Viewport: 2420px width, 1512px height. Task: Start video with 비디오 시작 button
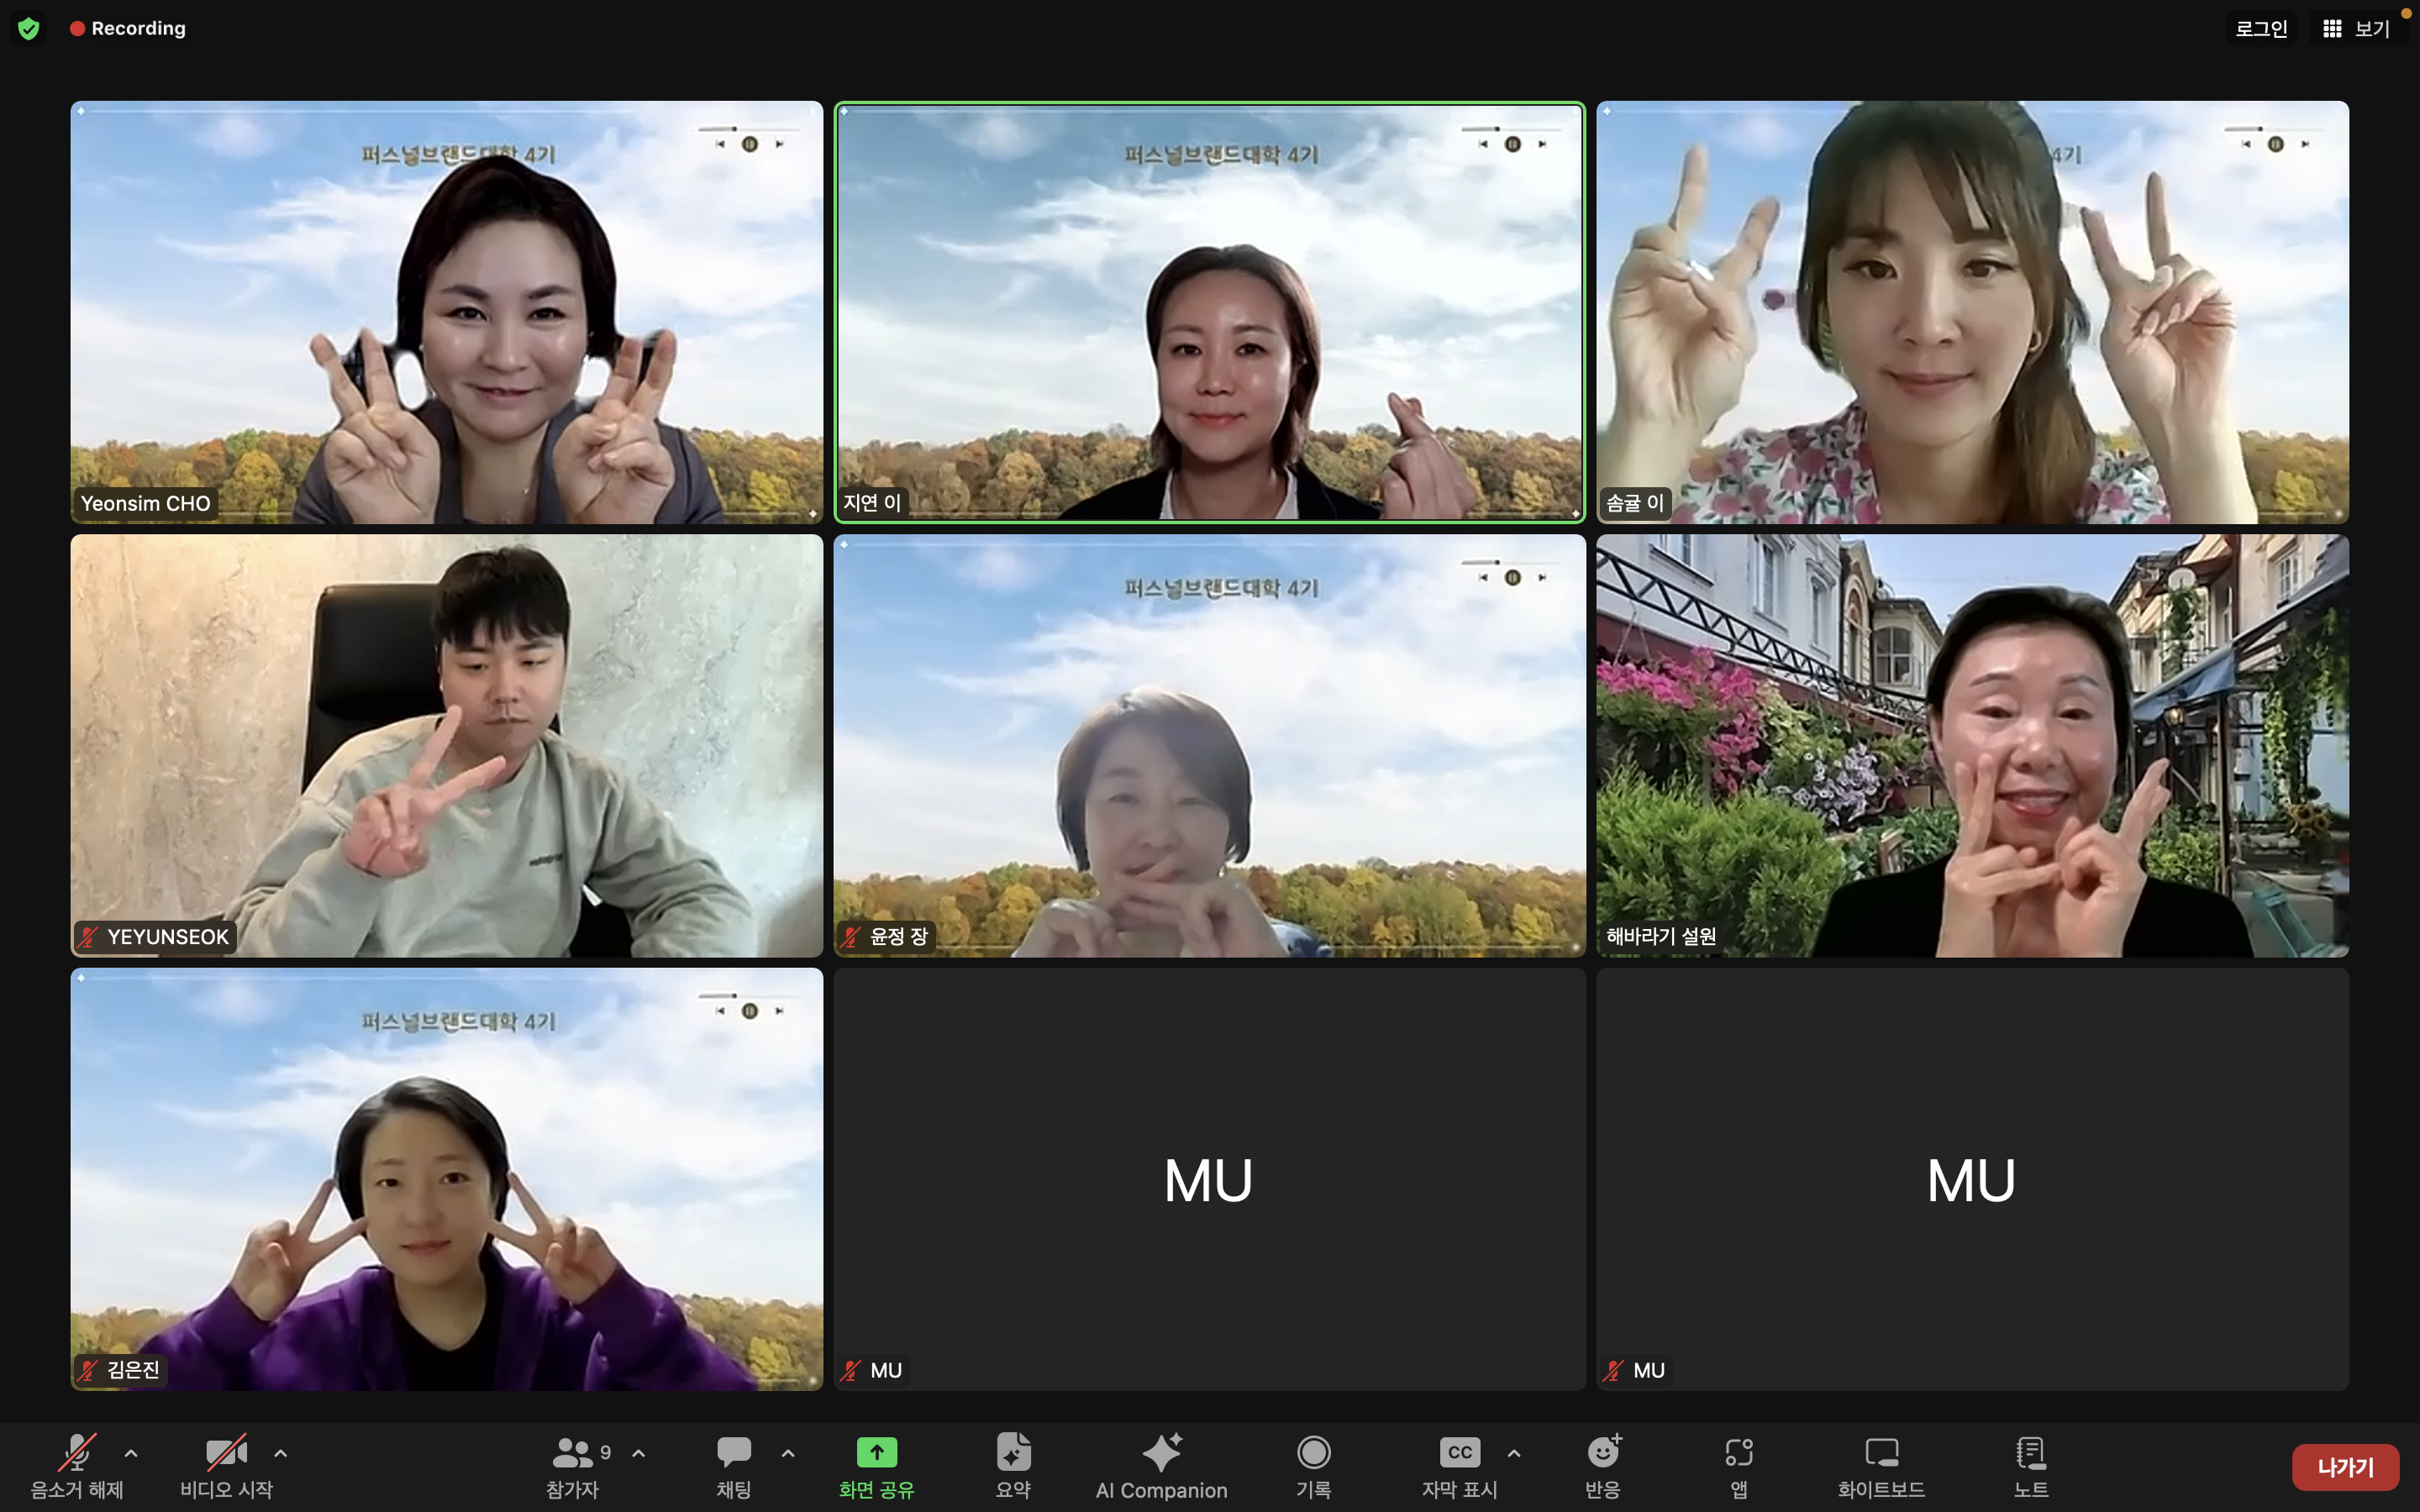(226, 1465)
